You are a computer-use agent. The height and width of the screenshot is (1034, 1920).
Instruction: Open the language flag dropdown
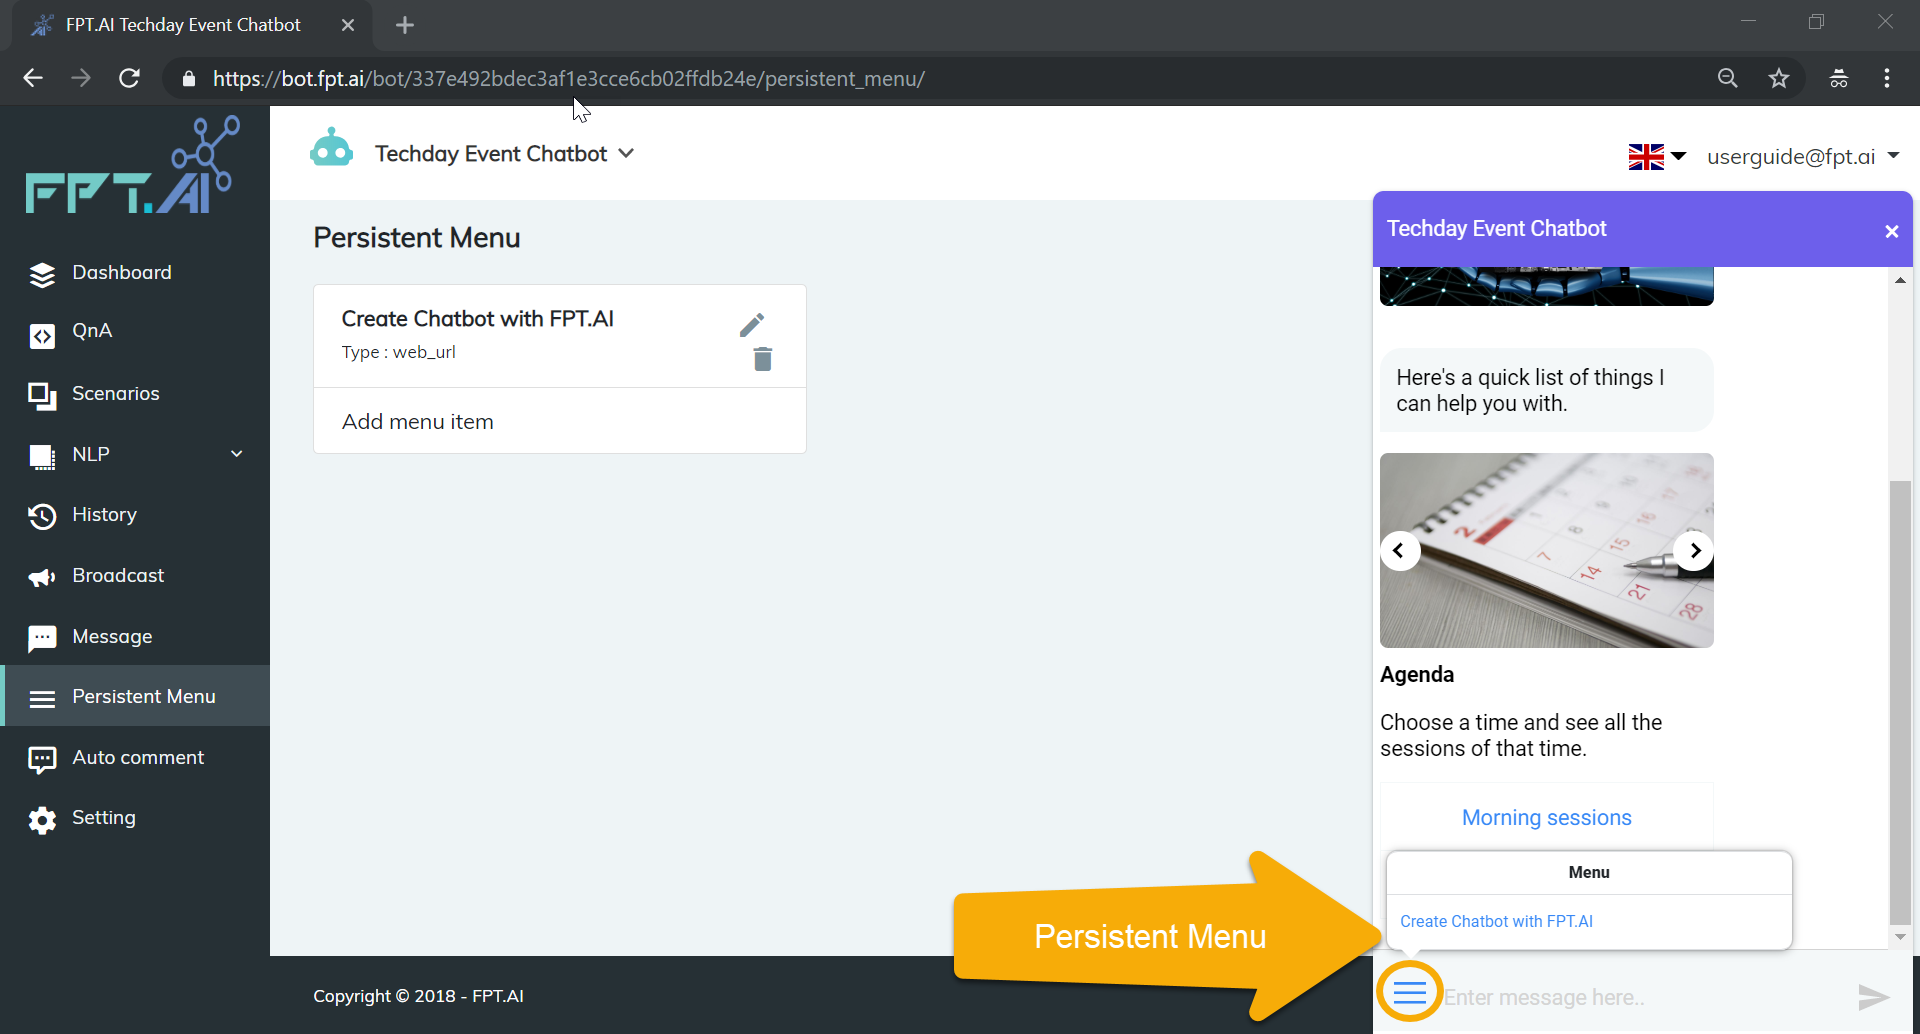(1657, 156)
